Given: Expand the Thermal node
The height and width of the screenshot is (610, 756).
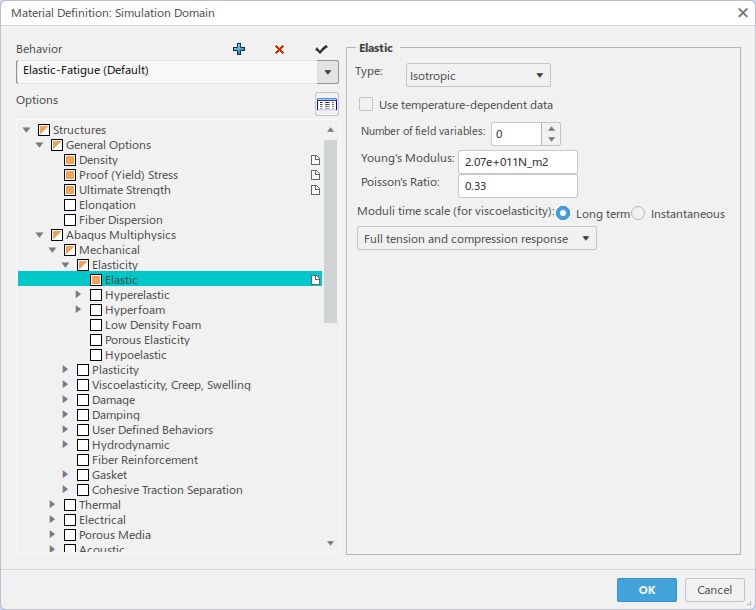Looking at the screenshot, I should coord(53,504).
